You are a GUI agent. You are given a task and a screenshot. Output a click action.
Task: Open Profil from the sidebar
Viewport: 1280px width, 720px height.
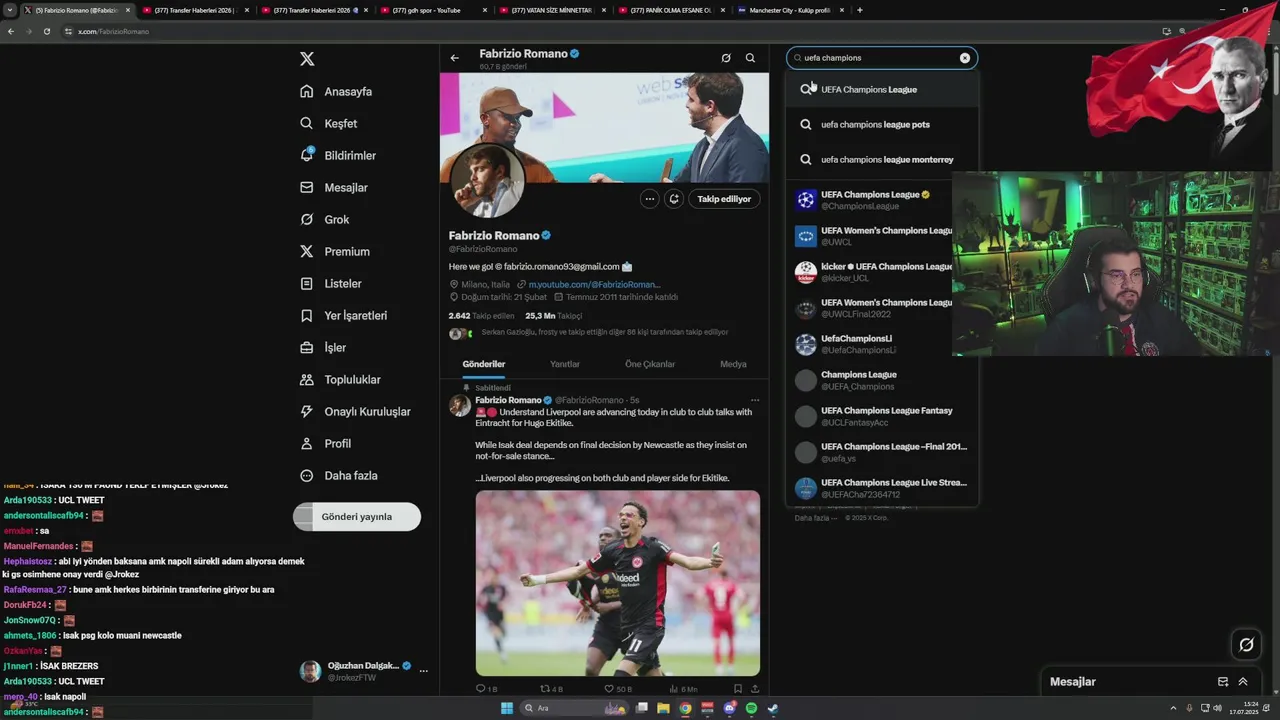[x=325, y=443]
